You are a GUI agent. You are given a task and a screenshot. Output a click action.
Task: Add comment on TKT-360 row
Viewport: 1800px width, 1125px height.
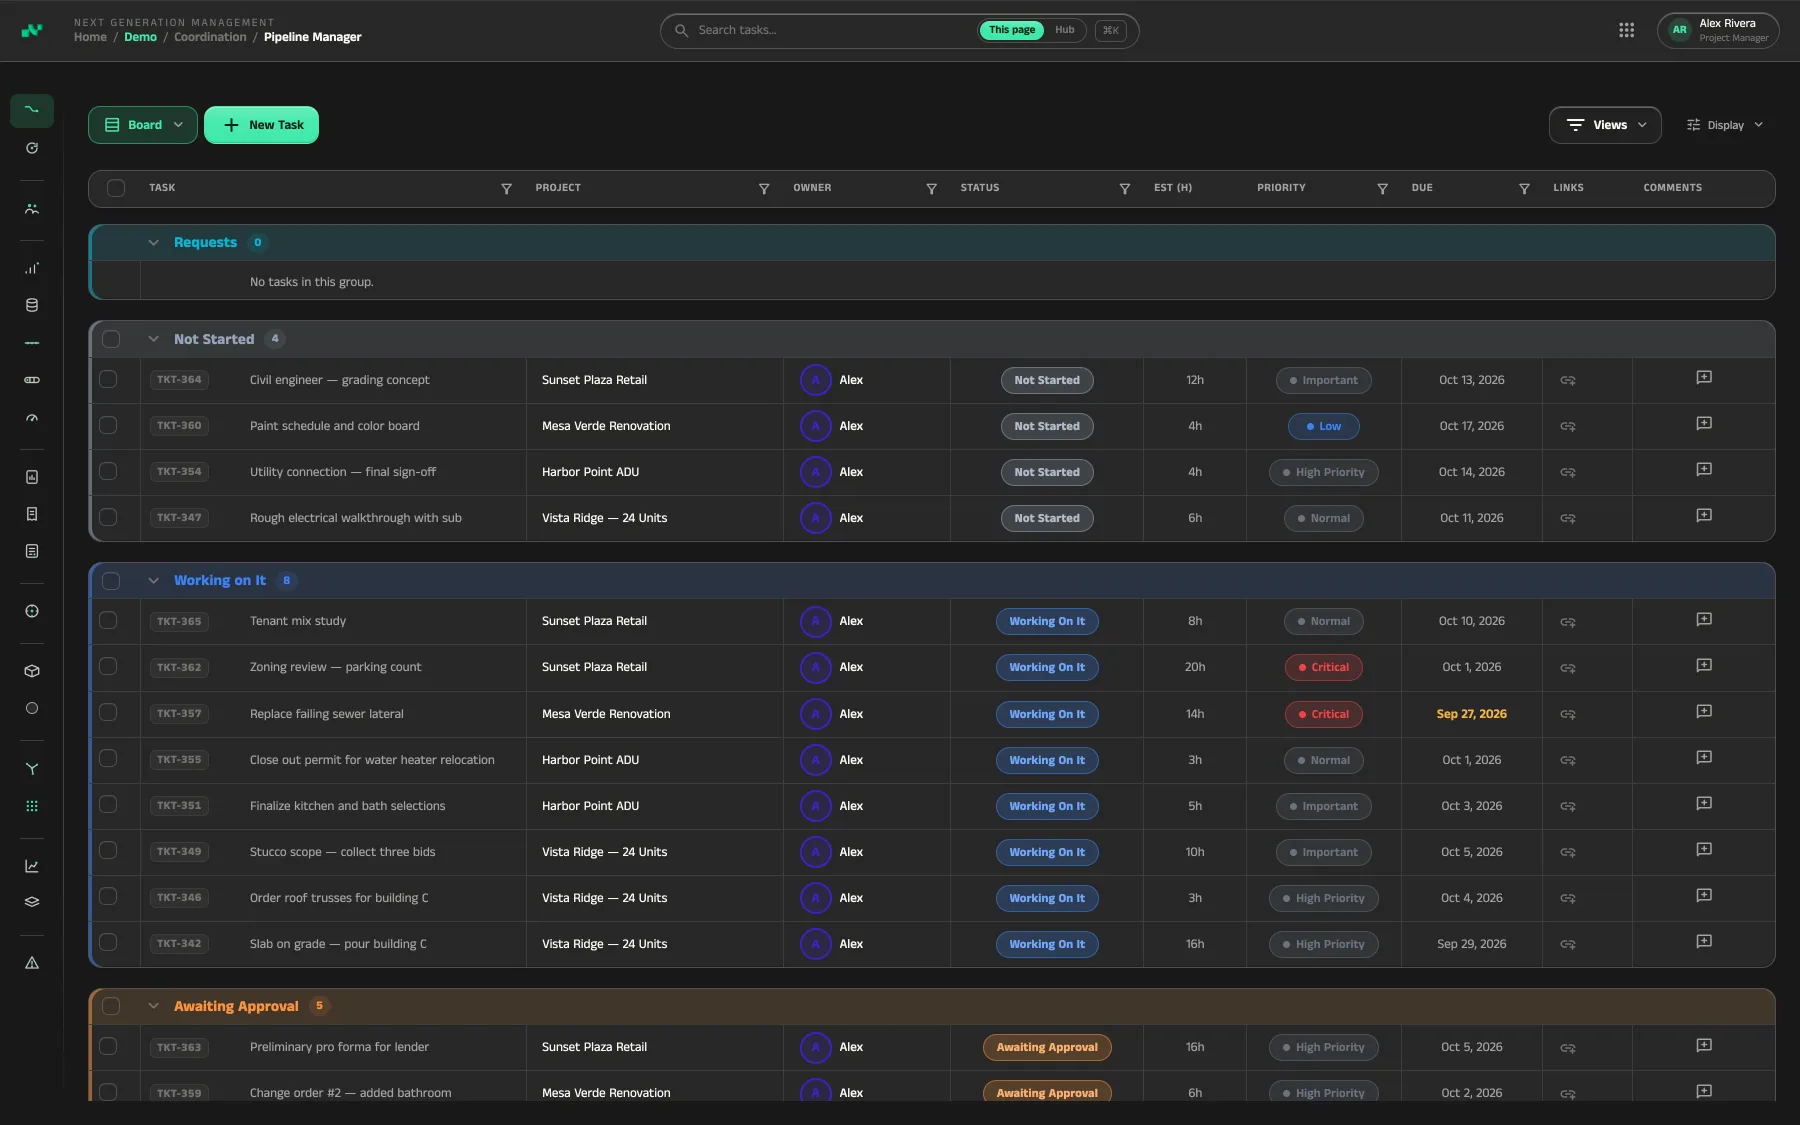tap(1704, 424)
